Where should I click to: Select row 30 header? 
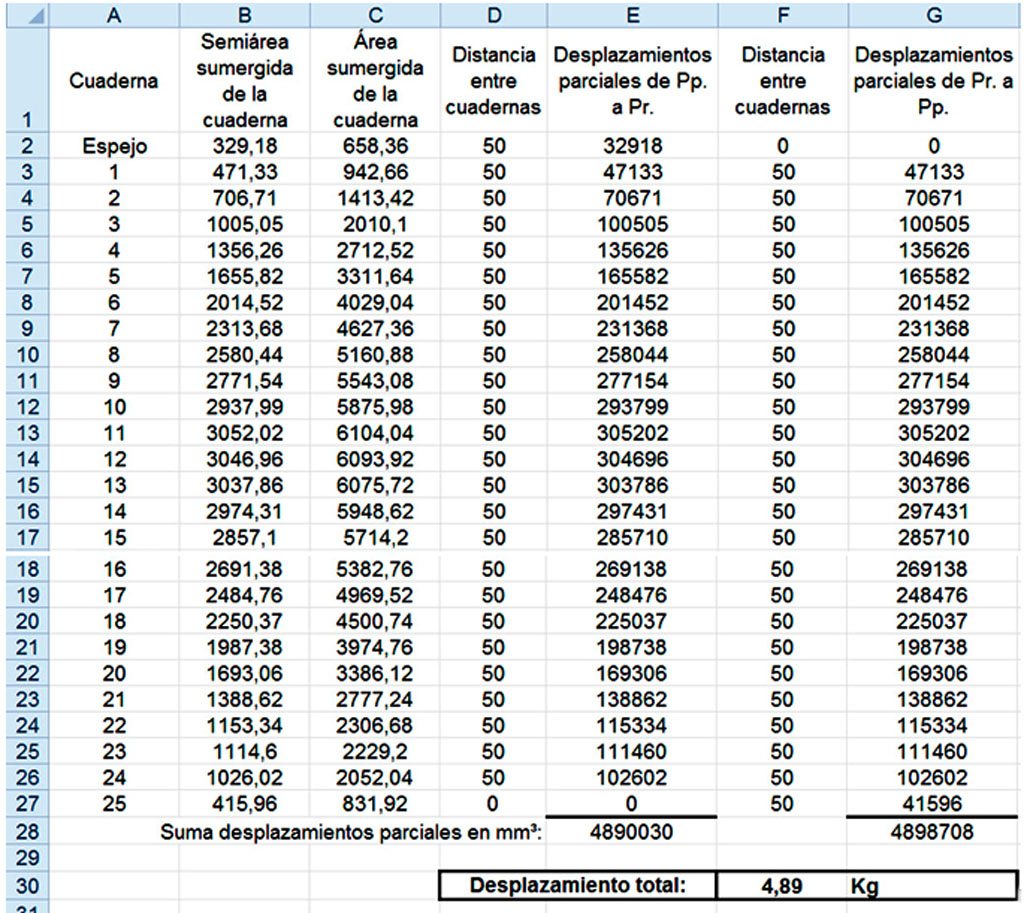point(28,886)
